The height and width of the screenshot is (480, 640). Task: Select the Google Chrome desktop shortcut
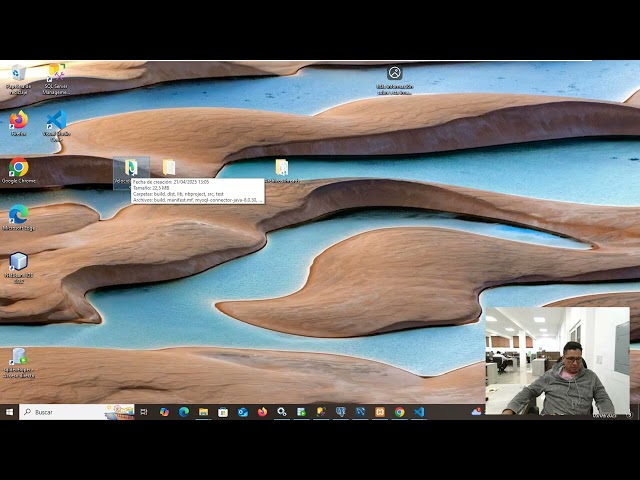pos(18,171)
